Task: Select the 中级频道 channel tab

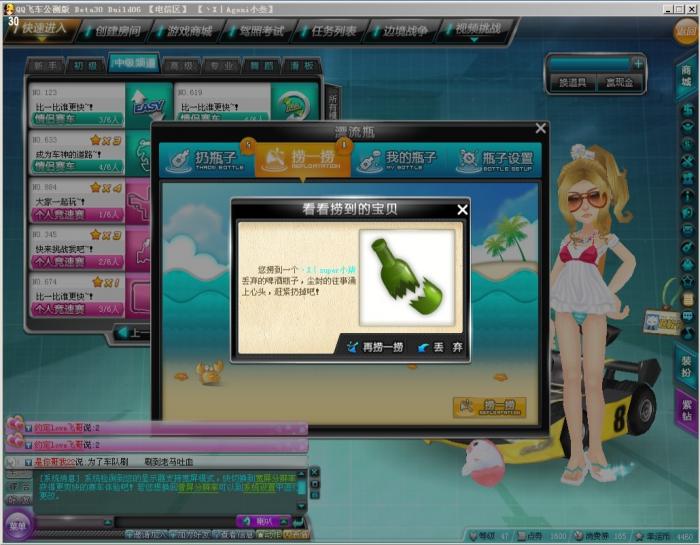Action: point(134,63)
